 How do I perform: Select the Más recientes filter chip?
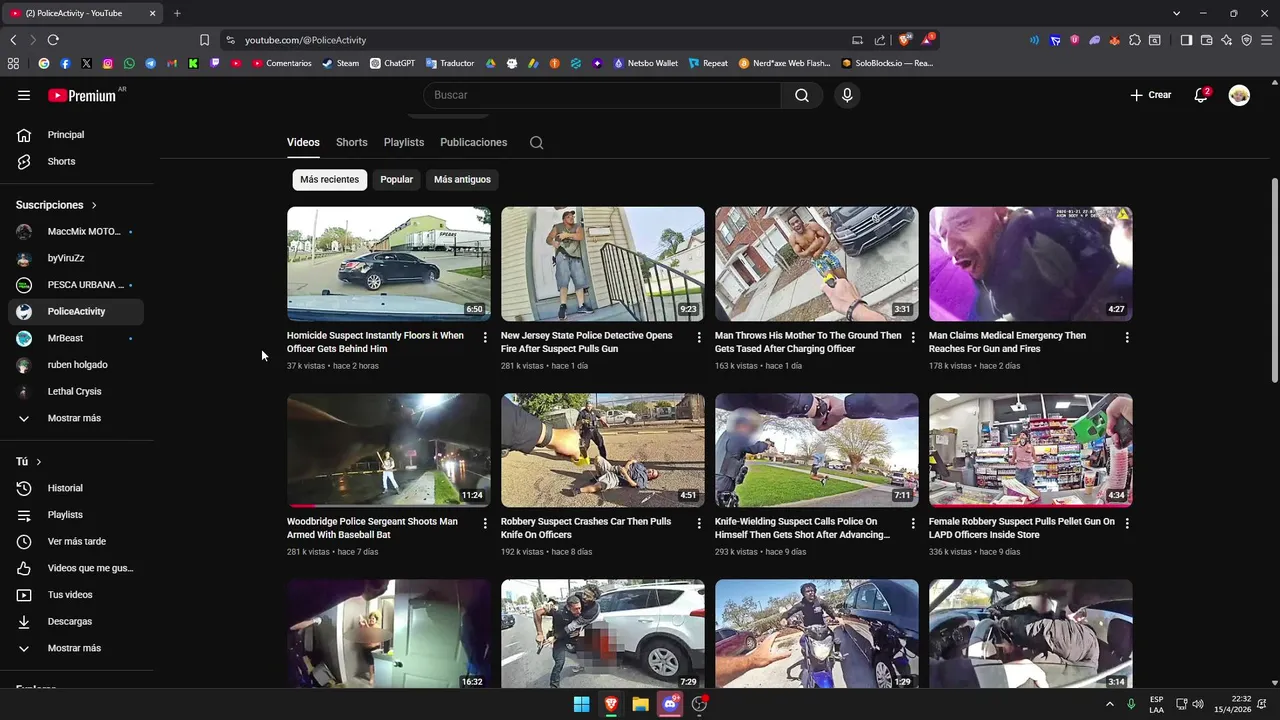[x=329, y=179]
